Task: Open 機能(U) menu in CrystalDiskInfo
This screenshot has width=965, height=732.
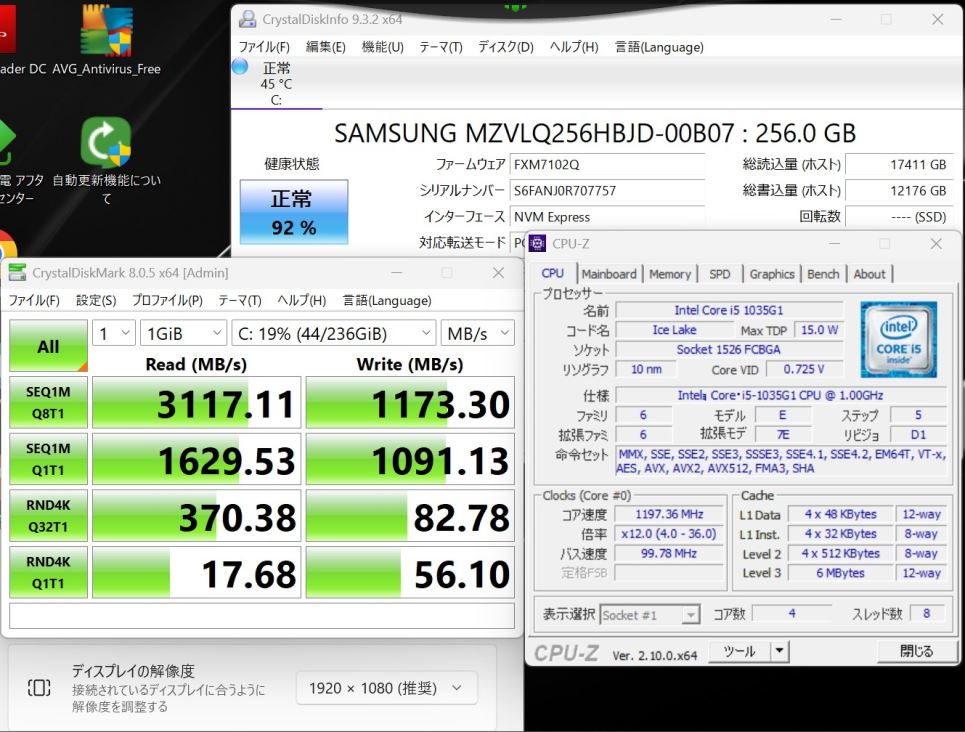Action: (382, 47)
